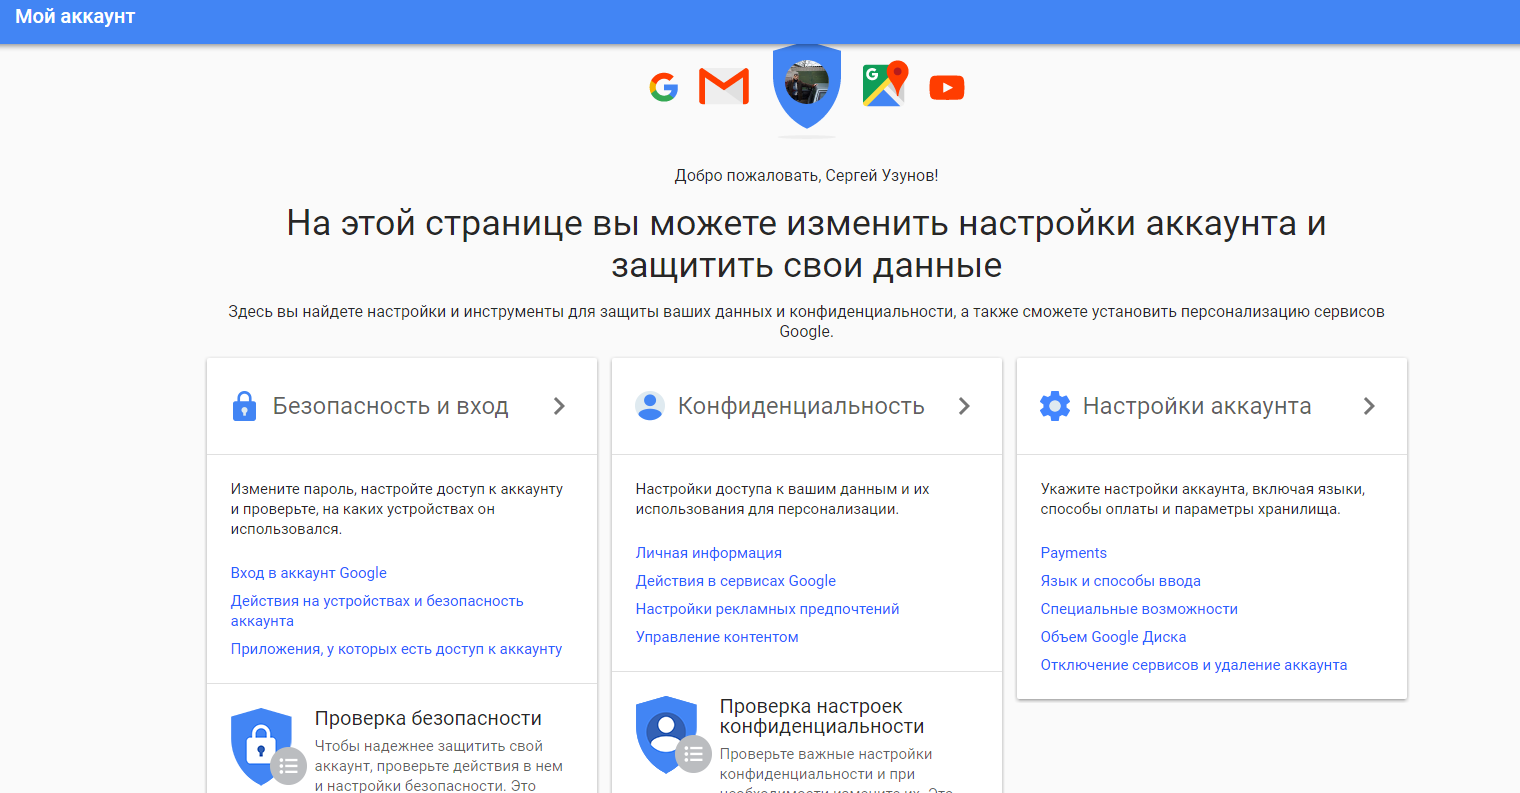Open the Payments link
The height and width of the screenshot is (793, 1520).
pos(1074,553)
